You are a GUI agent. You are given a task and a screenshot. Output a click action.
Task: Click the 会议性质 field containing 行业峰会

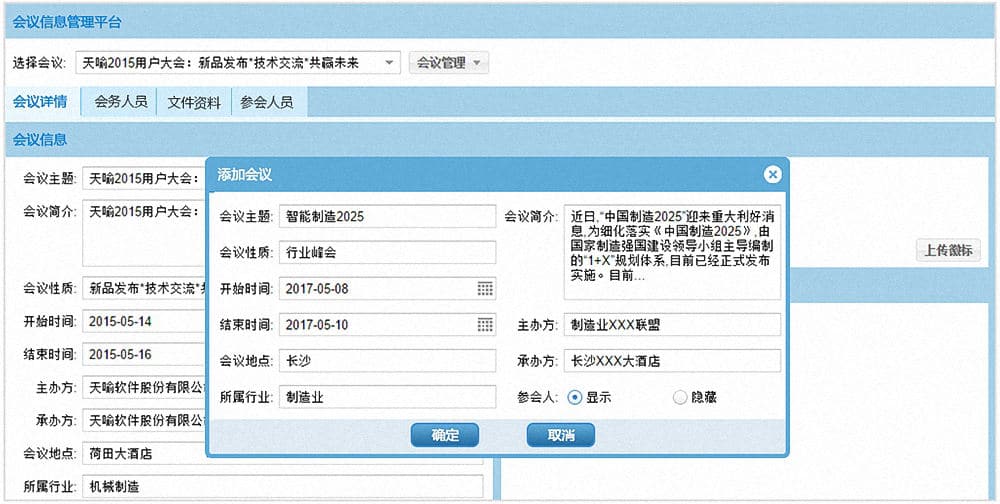pyautogui.click(x=387, y=253)
